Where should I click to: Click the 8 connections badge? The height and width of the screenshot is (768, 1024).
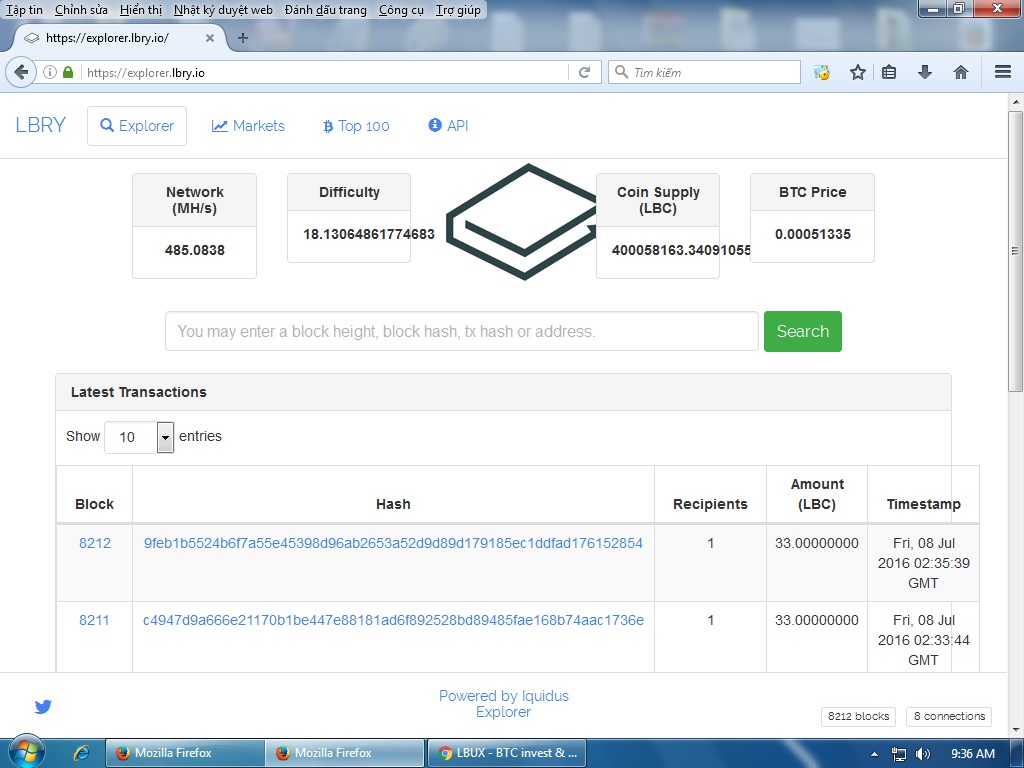tap(949, 716)
